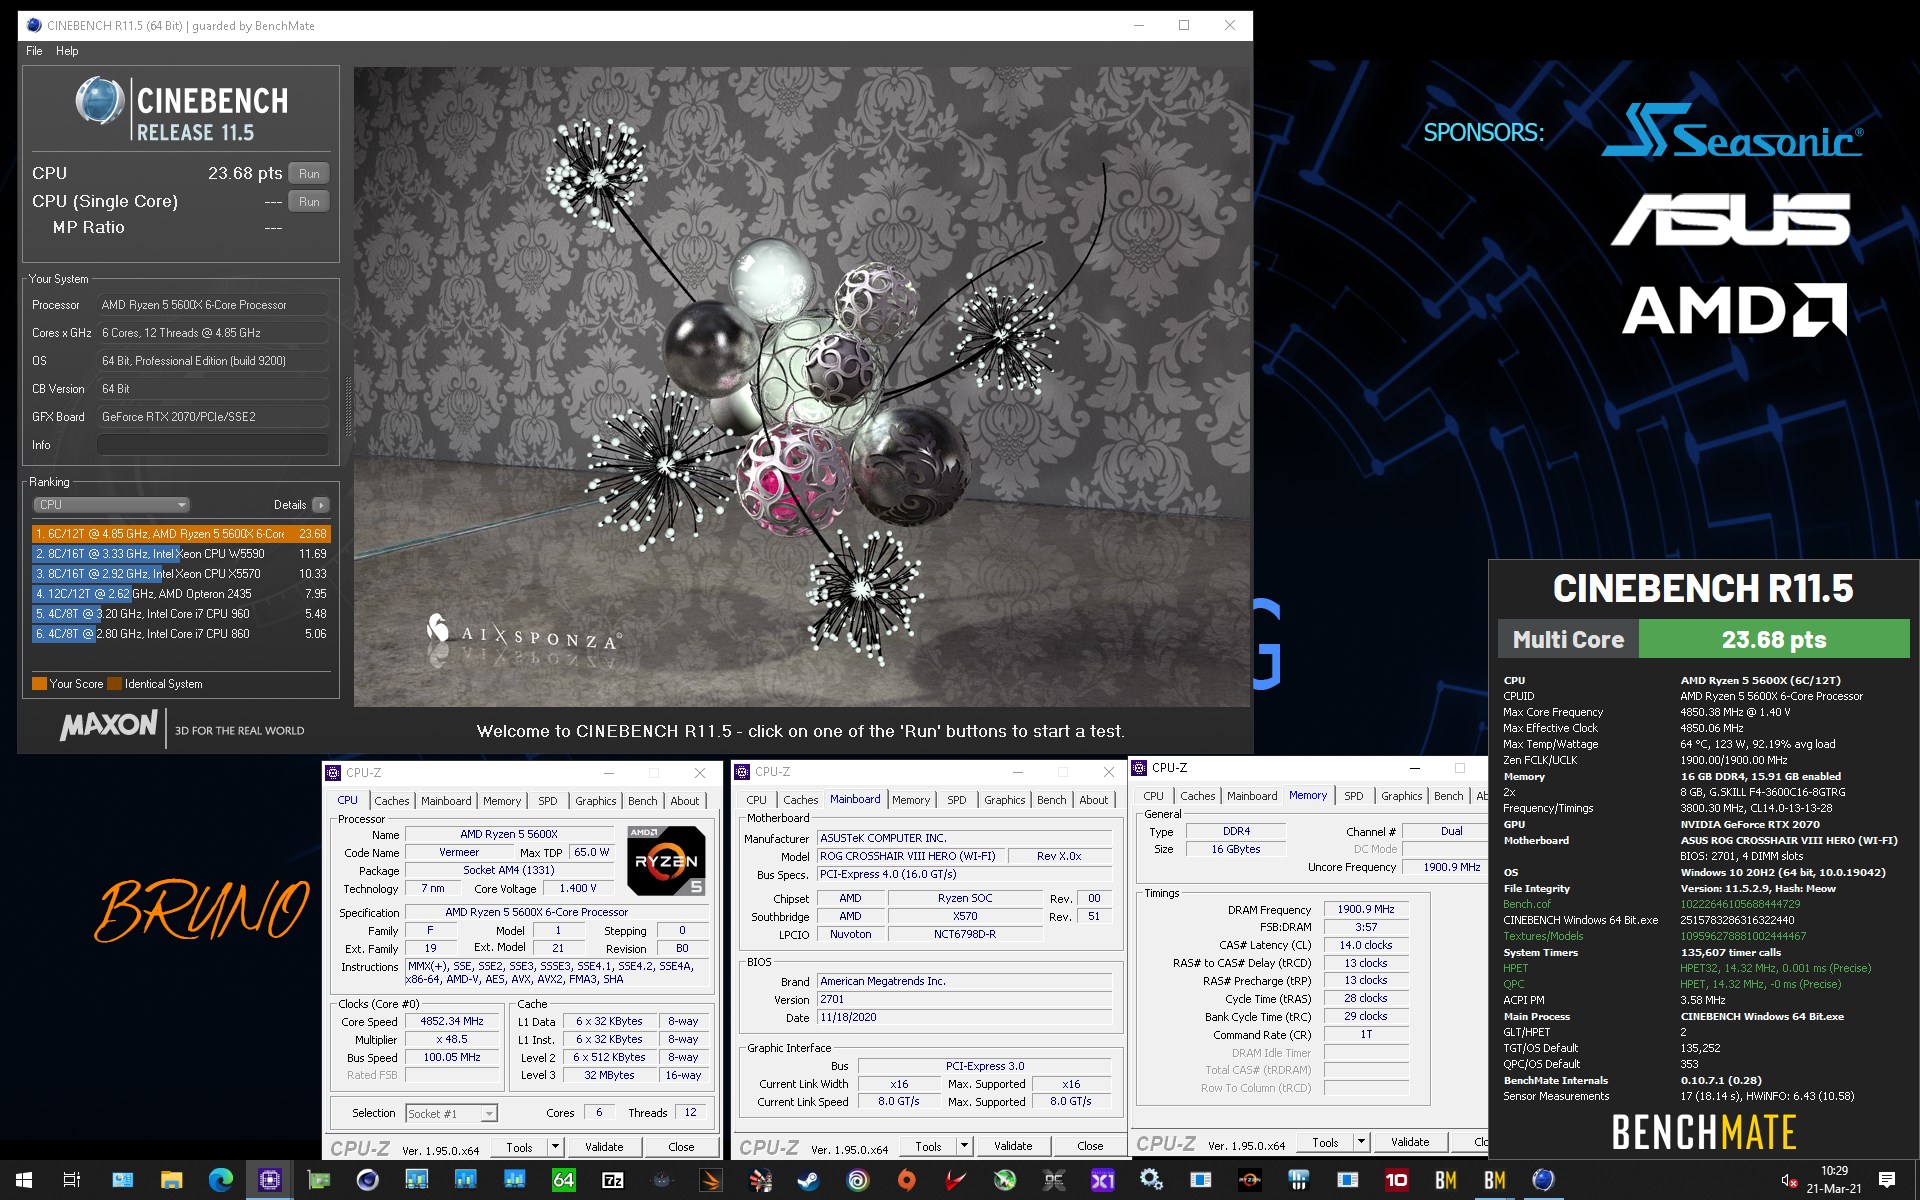The width and height of the screenshot is (1920, 1200).
Task: Click Validate in the Memory CPU-Z window
Action: coord(1410,1142)
